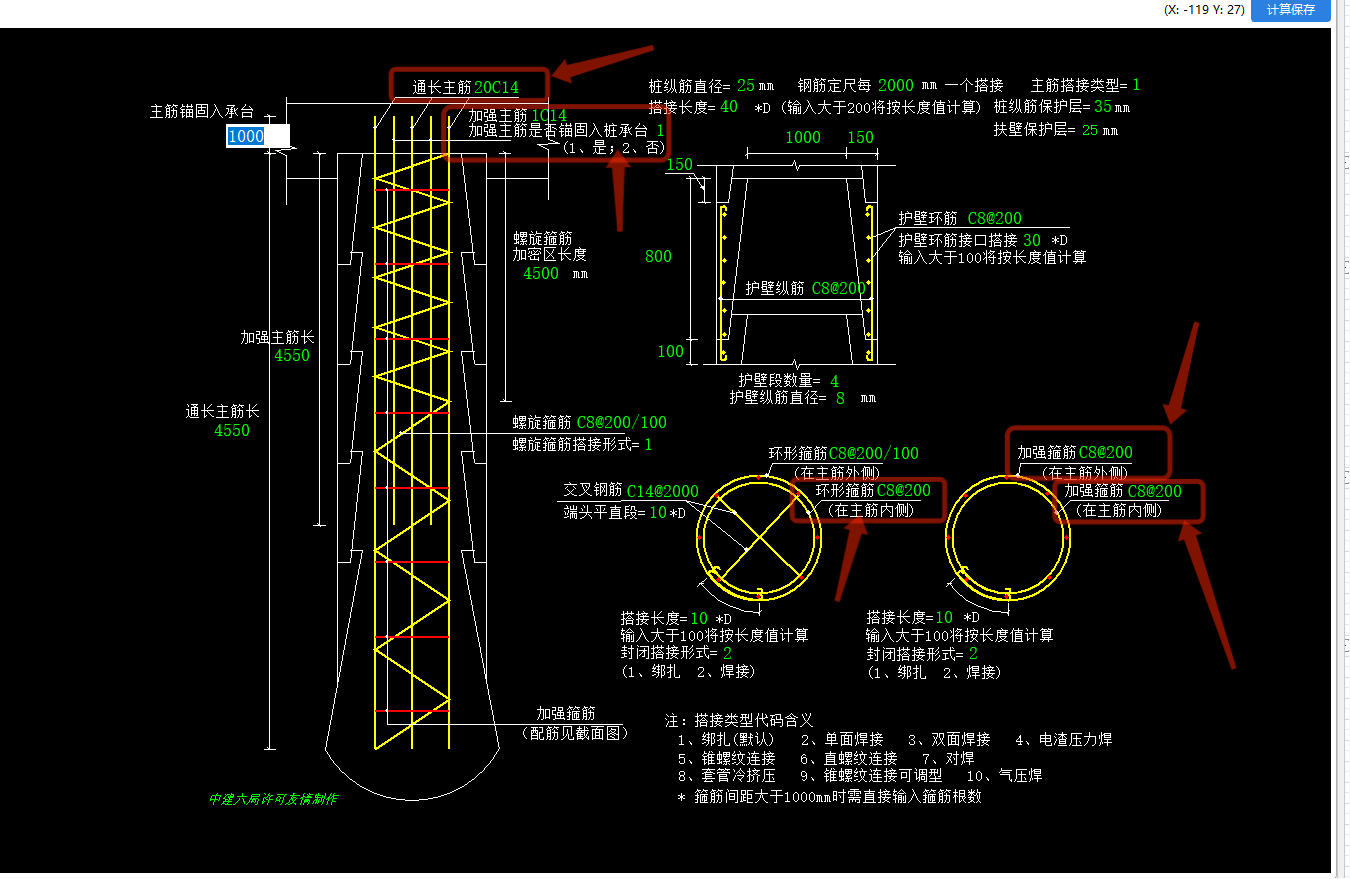Viewport: 1350px width, 879px height.
Task: Edit pile 搭接长度 value 40
Action: click(729, 107)
